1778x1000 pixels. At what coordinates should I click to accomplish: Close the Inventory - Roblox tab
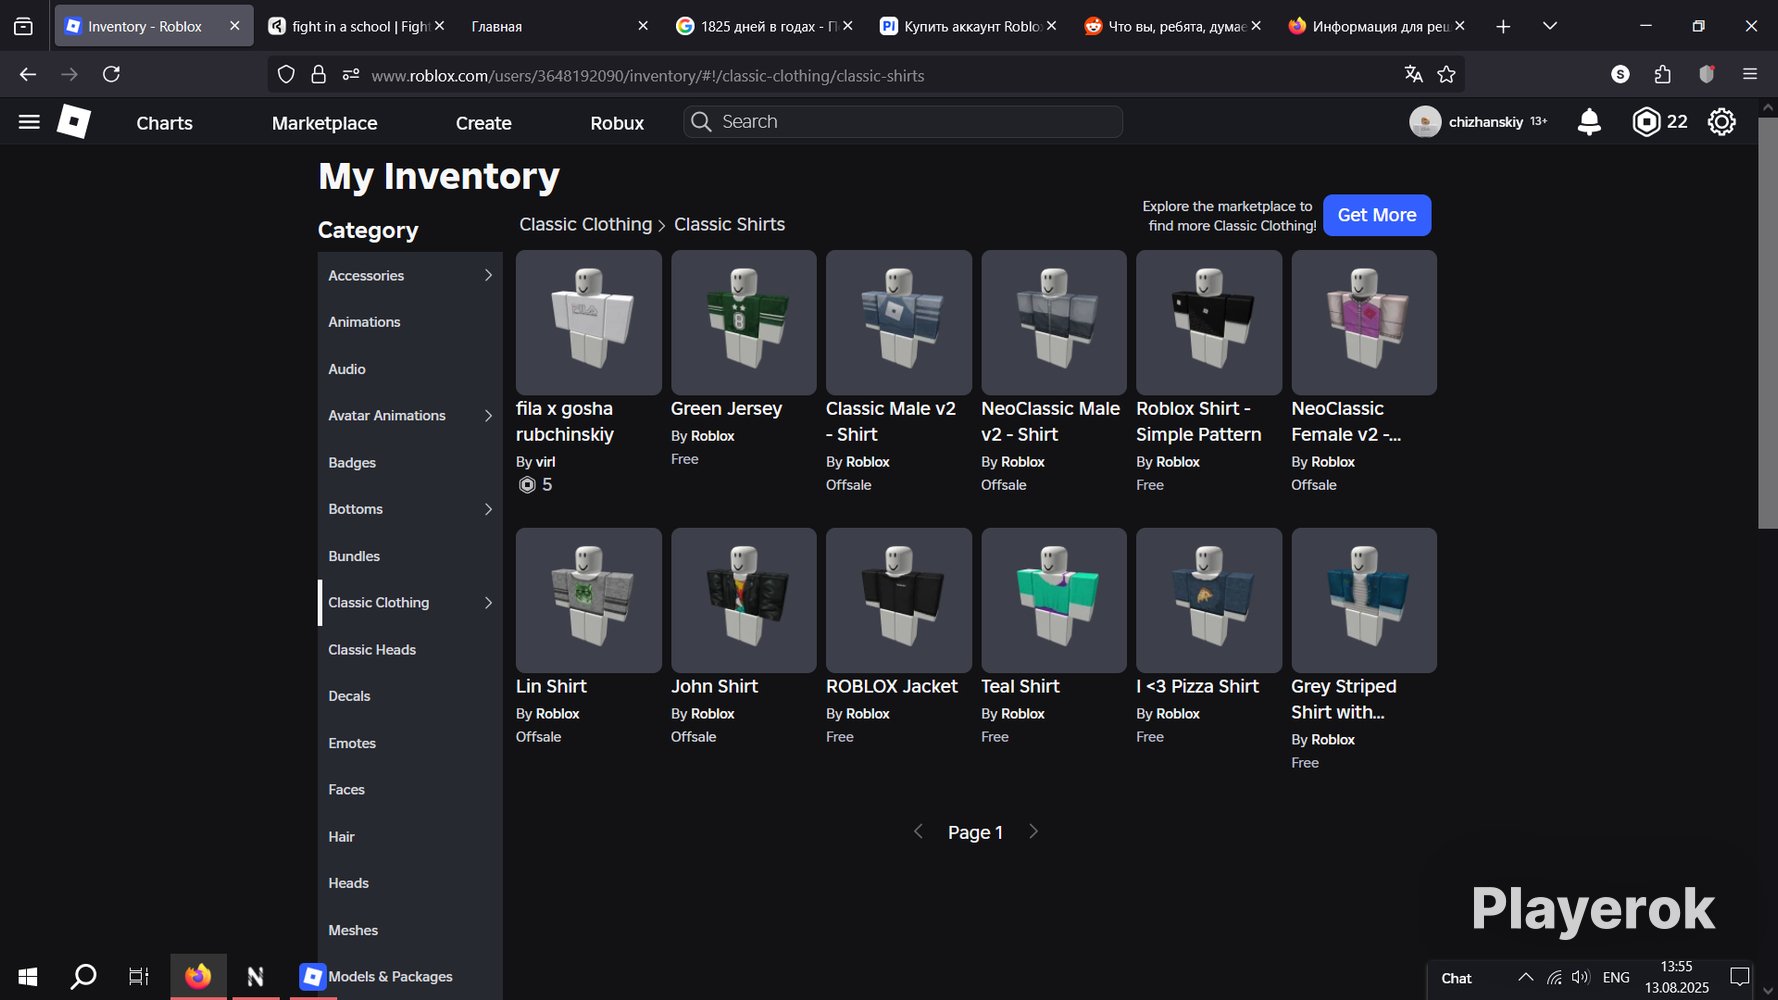click(234, 26)
